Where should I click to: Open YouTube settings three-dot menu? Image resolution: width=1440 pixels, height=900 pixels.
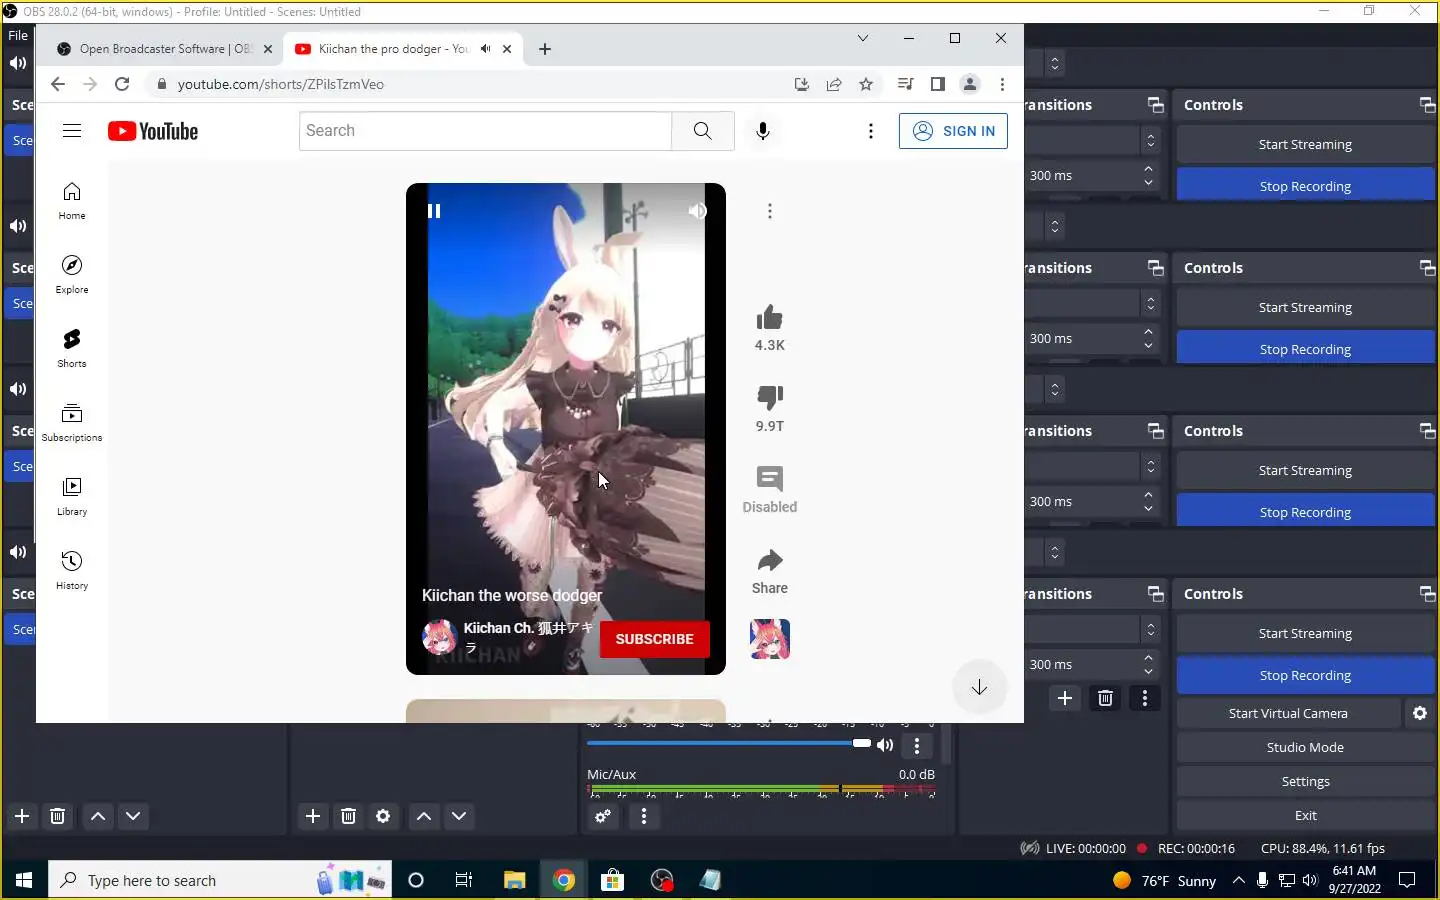tap(871, 131)
